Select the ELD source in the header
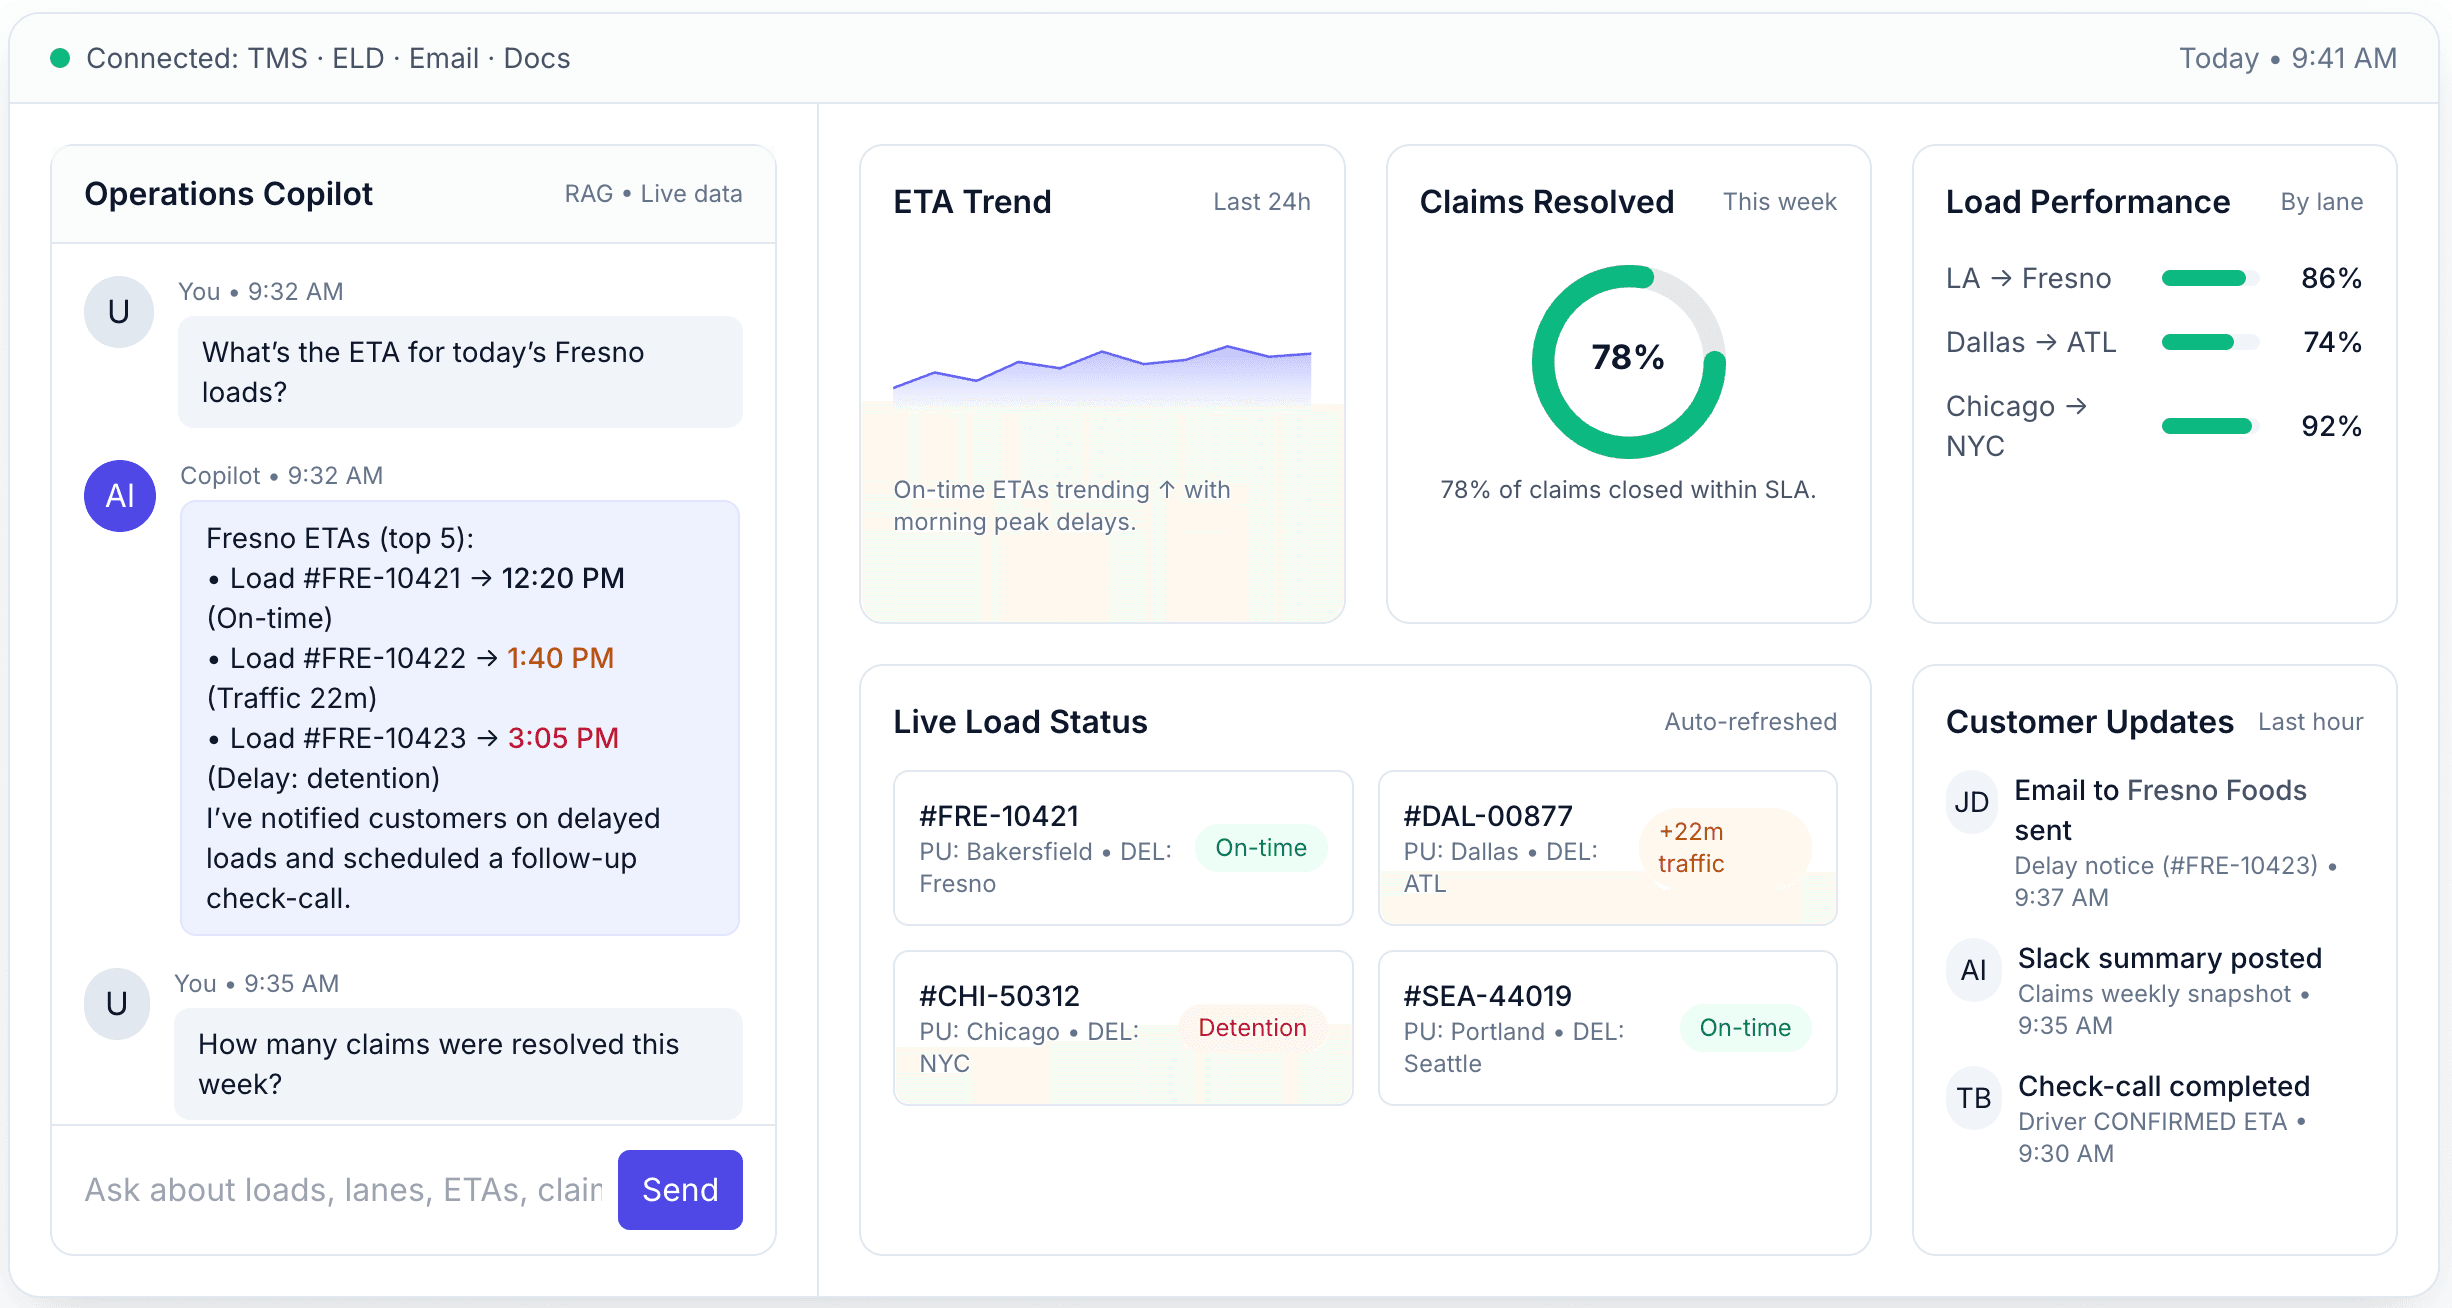 [358, 58]
